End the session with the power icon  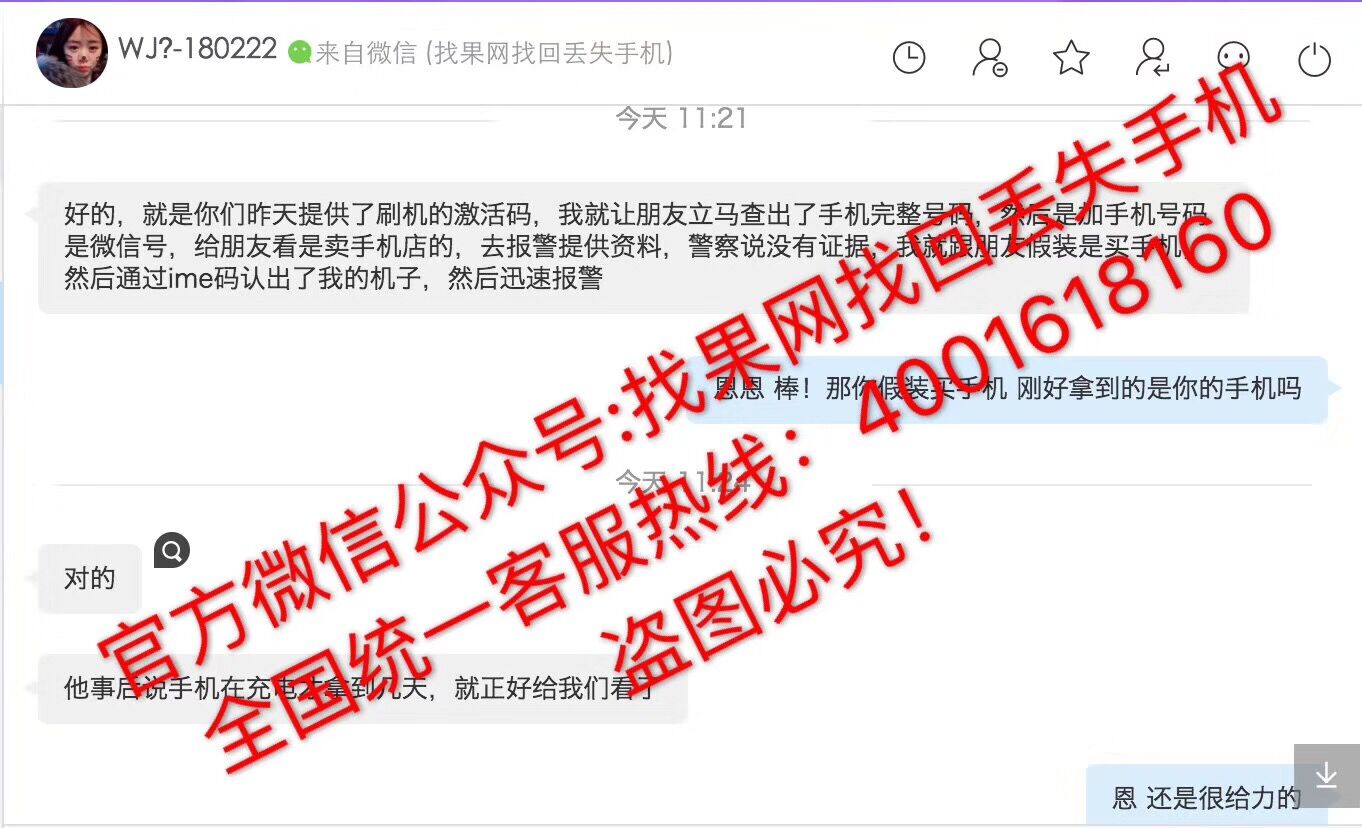tap(1315, 59)
